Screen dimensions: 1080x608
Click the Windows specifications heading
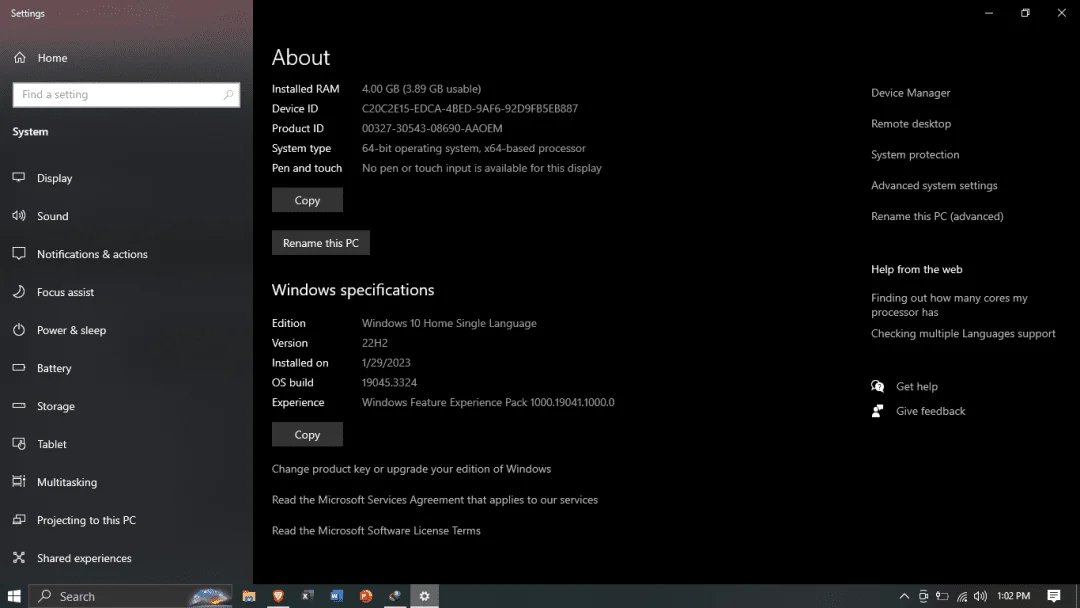click(x=353, y=290)
